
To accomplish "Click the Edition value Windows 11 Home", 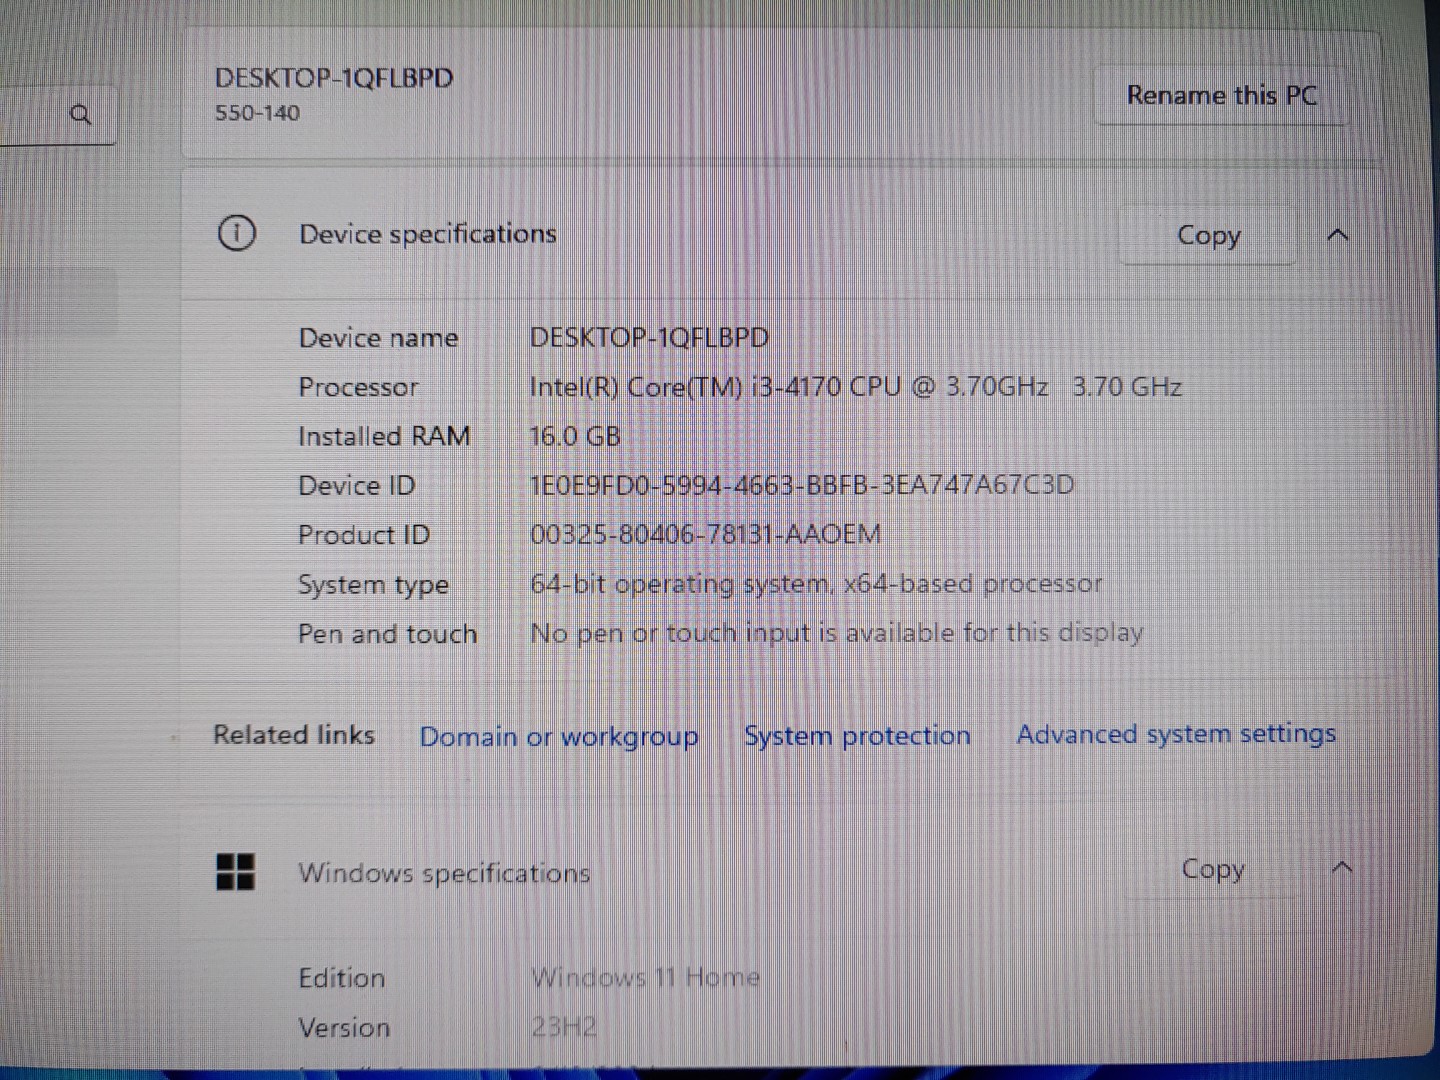I will 645,977.
